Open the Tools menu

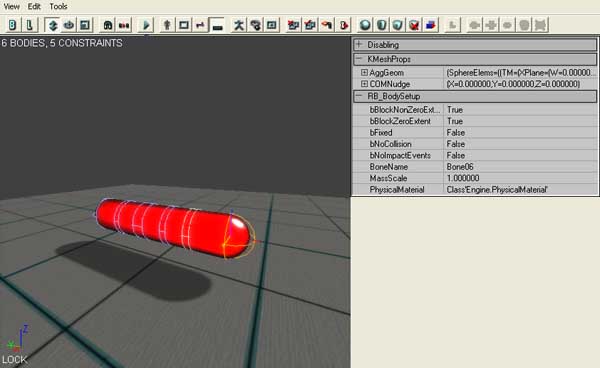(x=58, y=7)
